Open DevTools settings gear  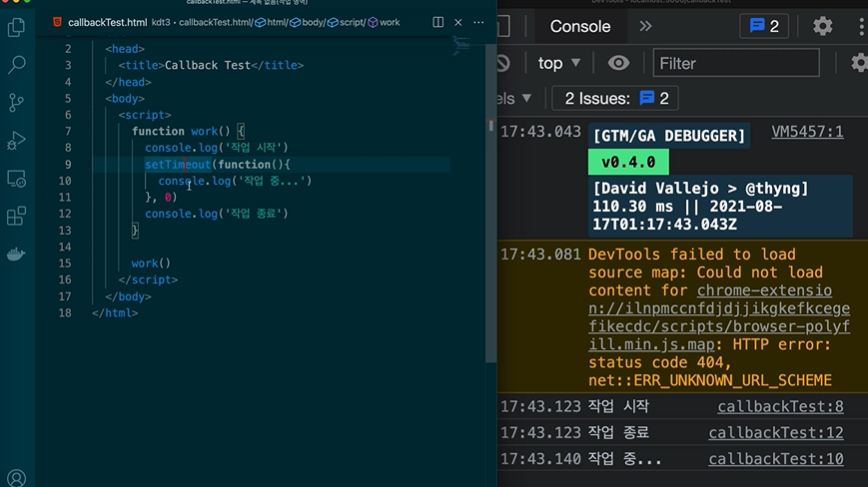[x=823, y=26]
